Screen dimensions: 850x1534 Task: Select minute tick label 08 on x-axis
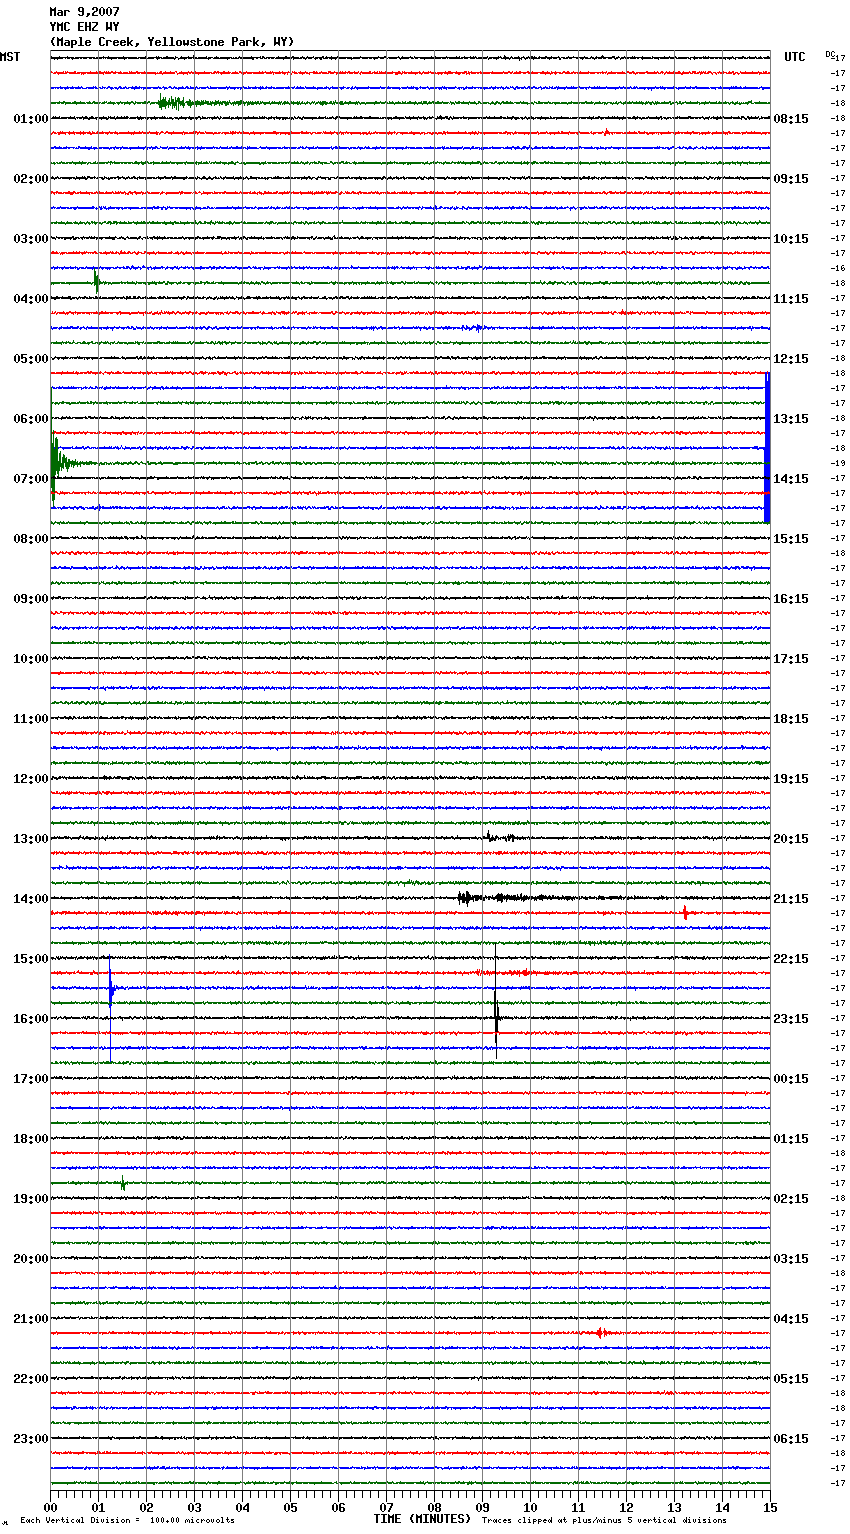(434, 1506)
